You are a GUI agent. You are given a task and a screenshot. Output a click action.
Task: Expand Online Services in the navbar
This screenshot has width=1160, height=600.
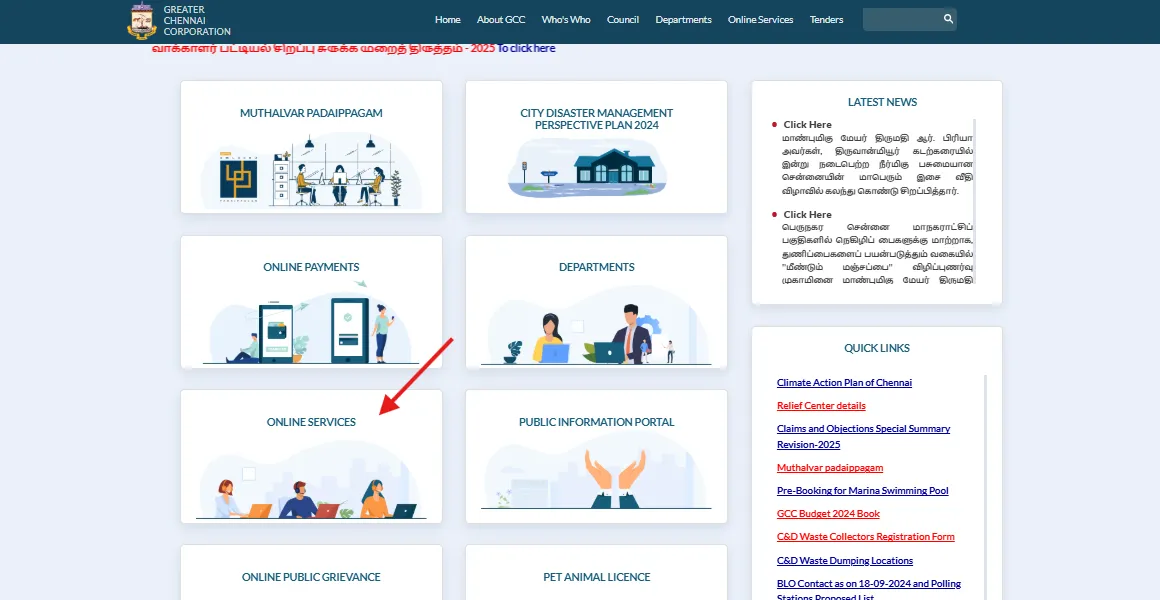[x=760, y=20]
